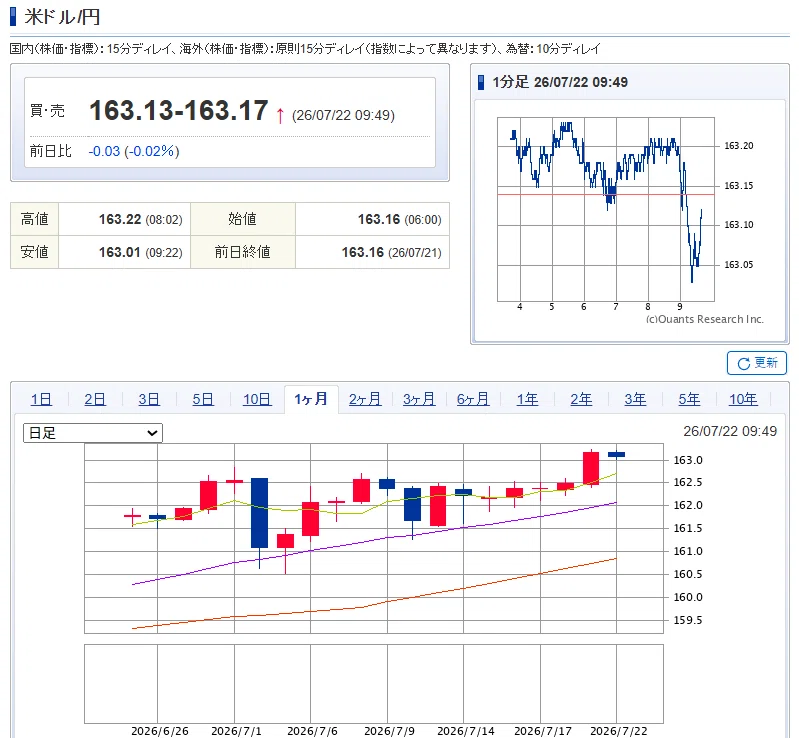This screenshot has width=799, height=738.
Task: Click the large blue candlestick in daily chart
Action: (x=259, y=513)
